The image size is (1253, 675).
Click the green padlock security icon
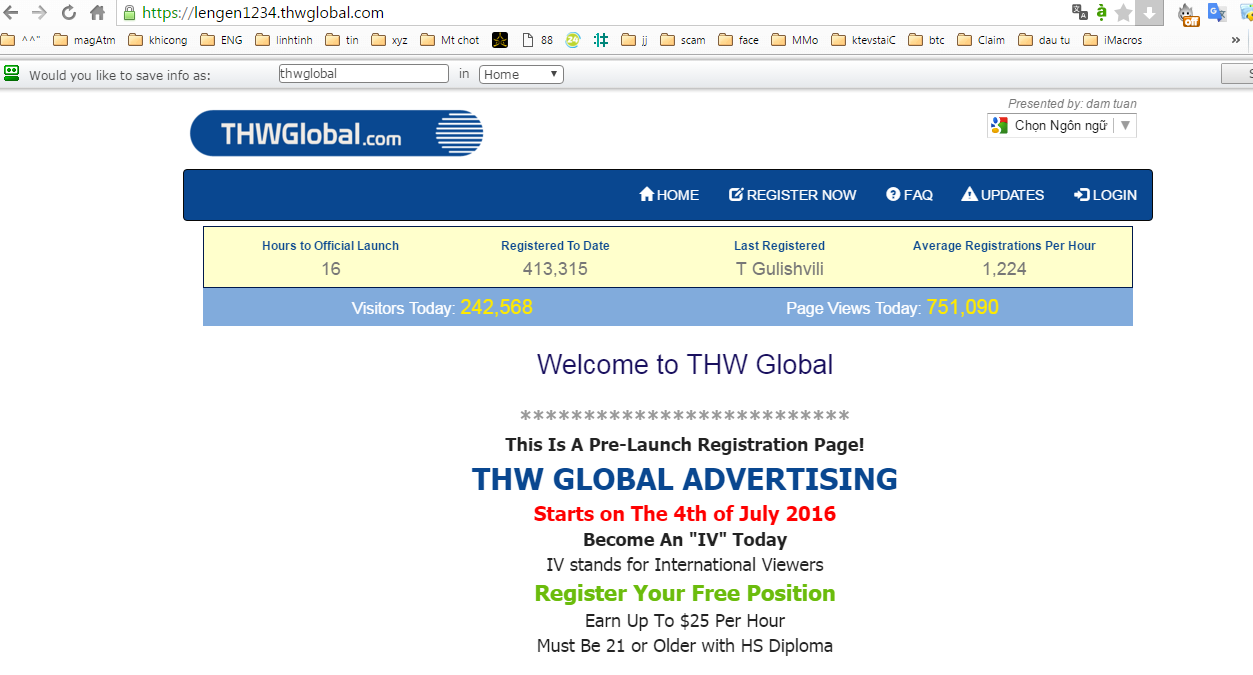coord(129,13)
